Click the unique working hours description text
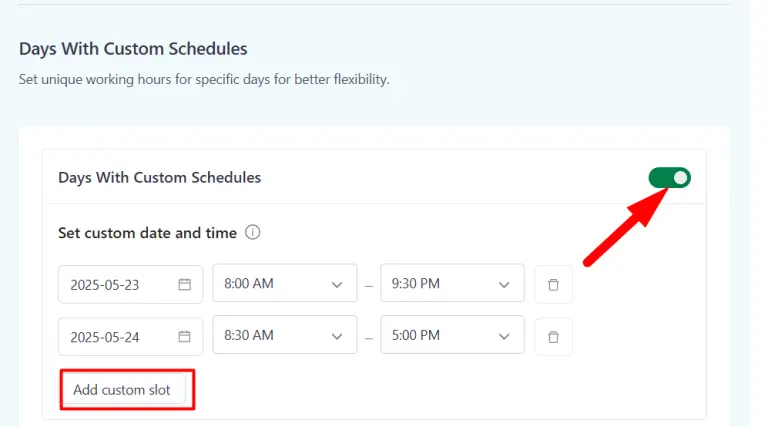This screenshot has width=768, height=427. (x=204, y=79)
